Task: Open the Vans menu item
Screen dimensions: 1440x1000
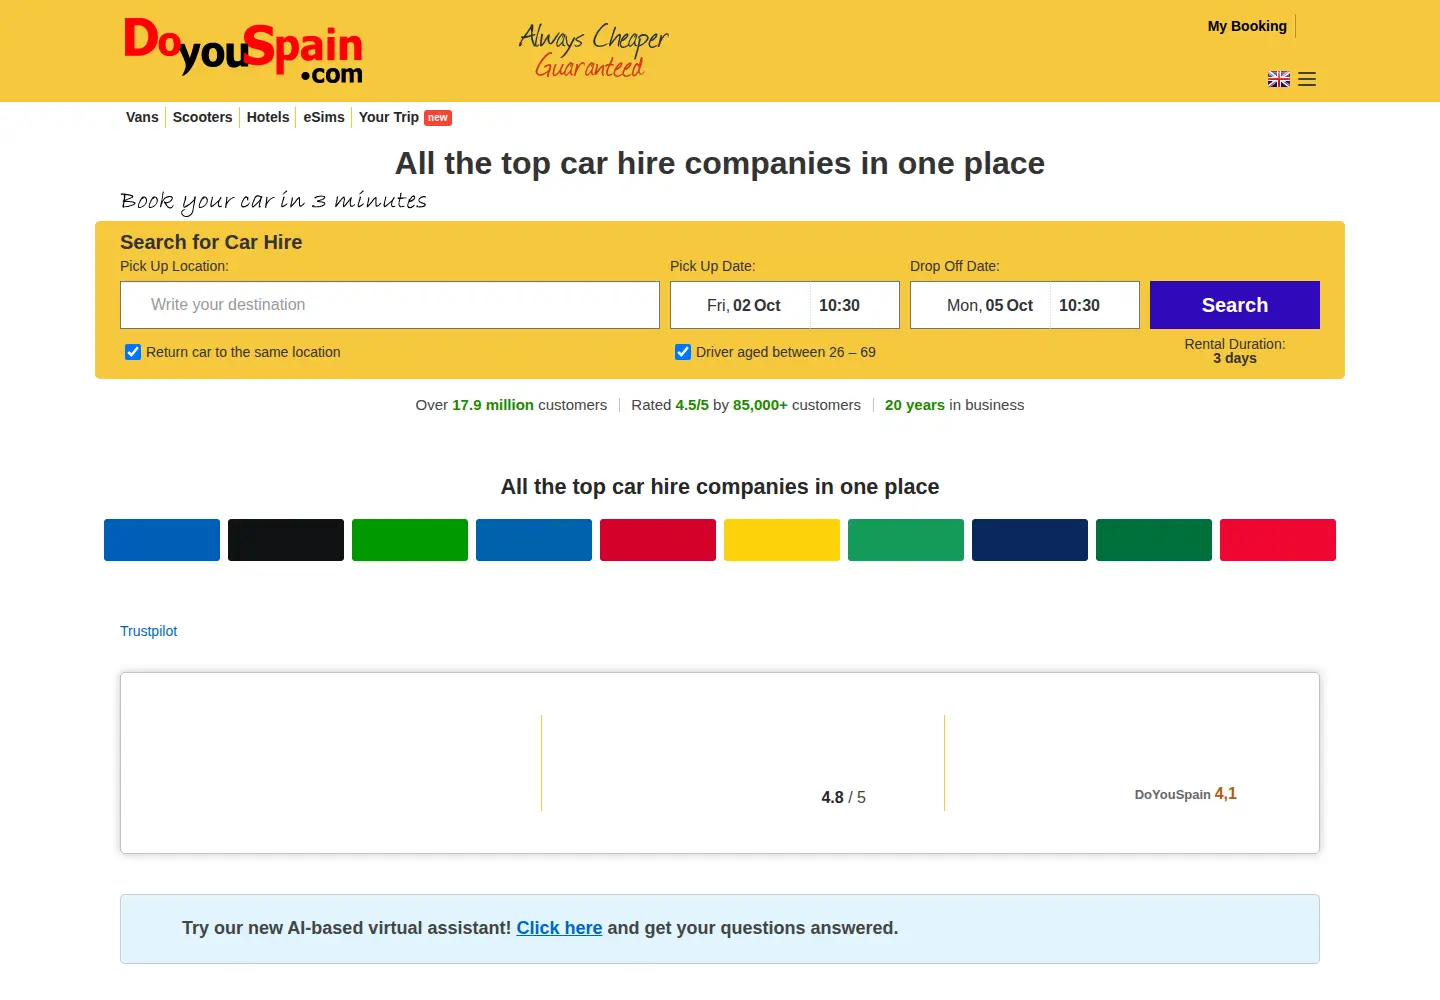Action: [x=142, y=117]
